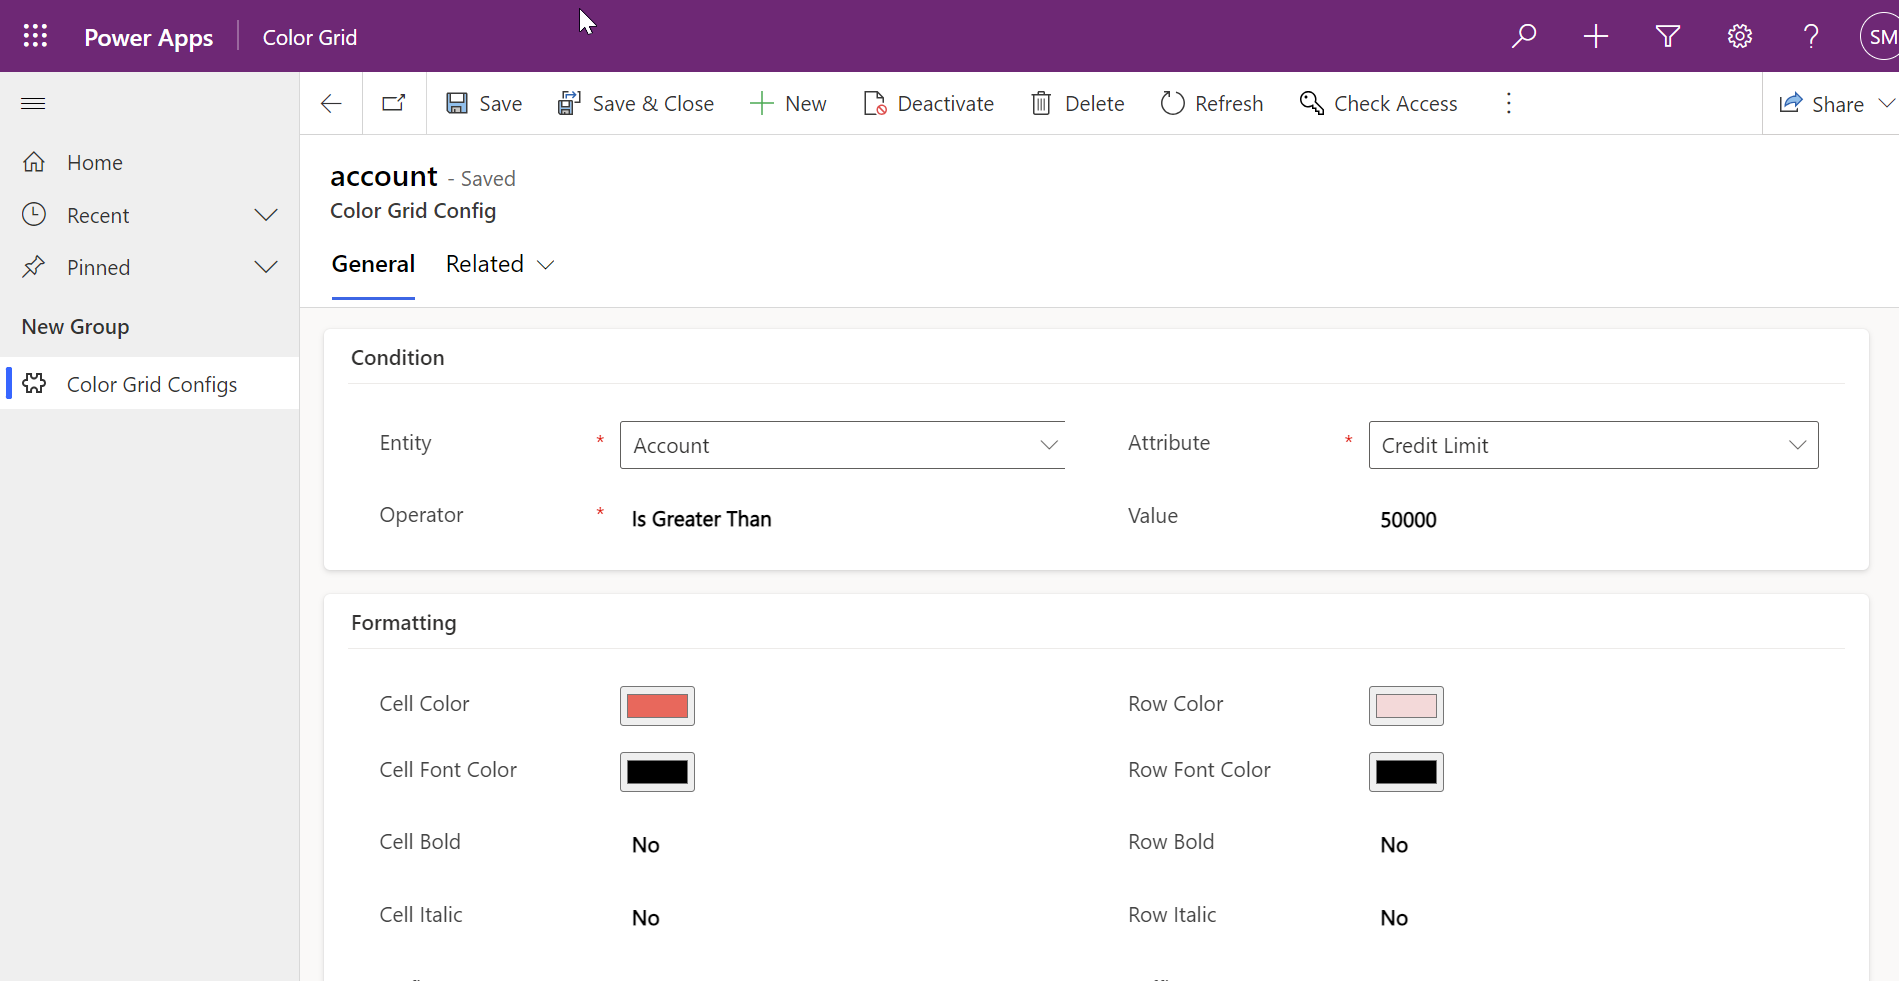Enable Row Italic formatting

[1394, 917]
